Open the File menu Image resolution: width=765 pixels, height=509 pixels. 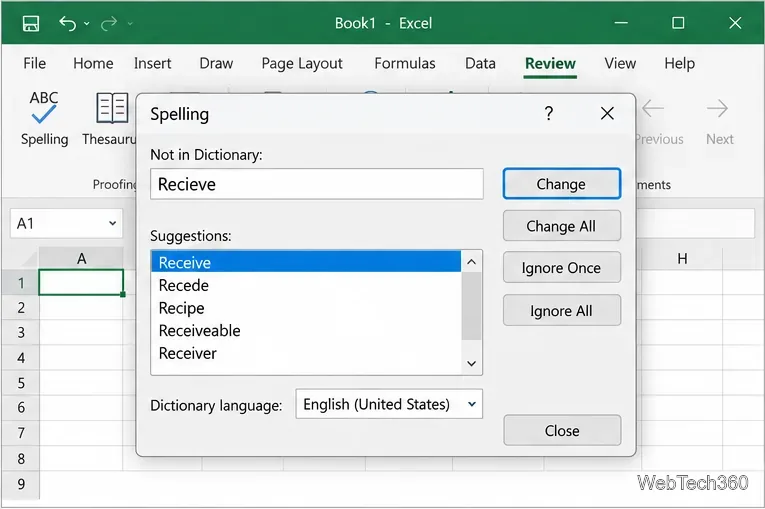coord(35,63)
